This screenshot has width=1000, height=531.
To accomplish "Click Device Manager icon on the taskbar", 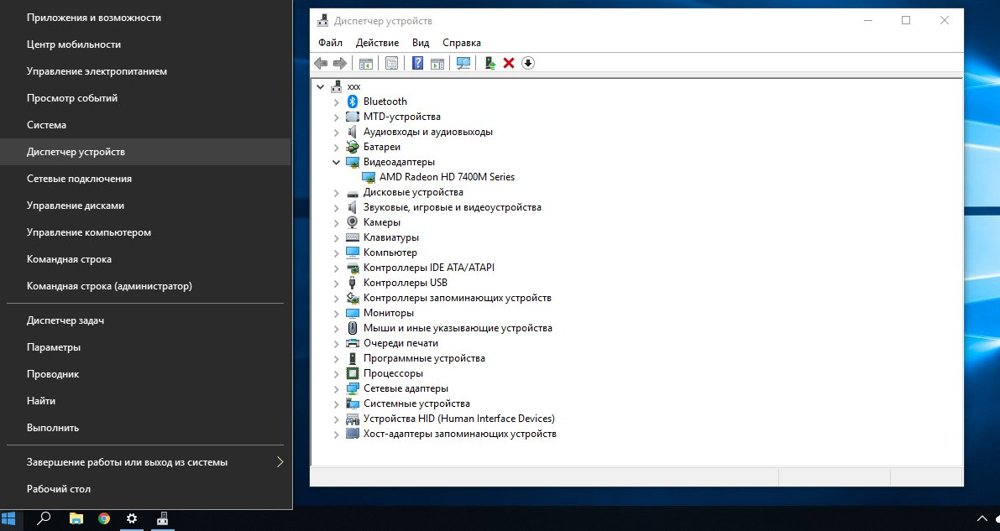I will (163, 518).
